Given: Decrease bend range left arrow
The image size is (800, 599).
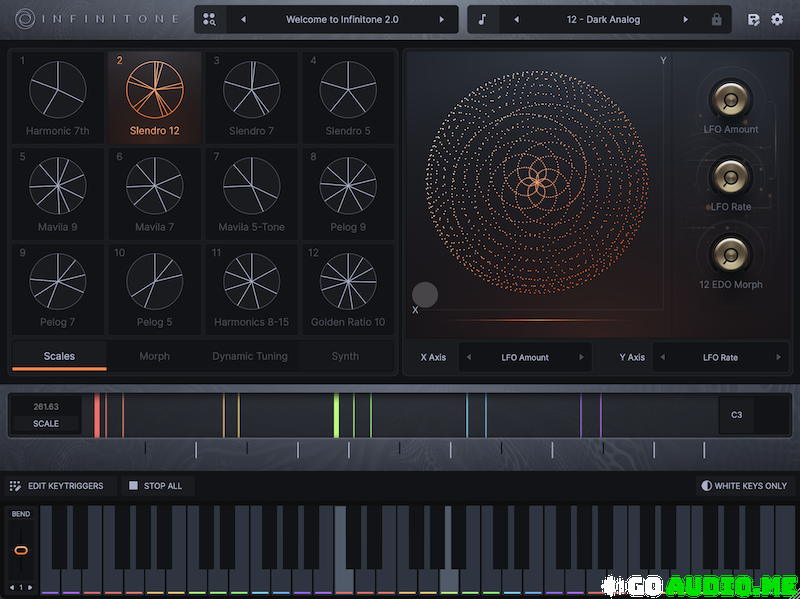Looking at the screenshot, I should click(12, 588).
